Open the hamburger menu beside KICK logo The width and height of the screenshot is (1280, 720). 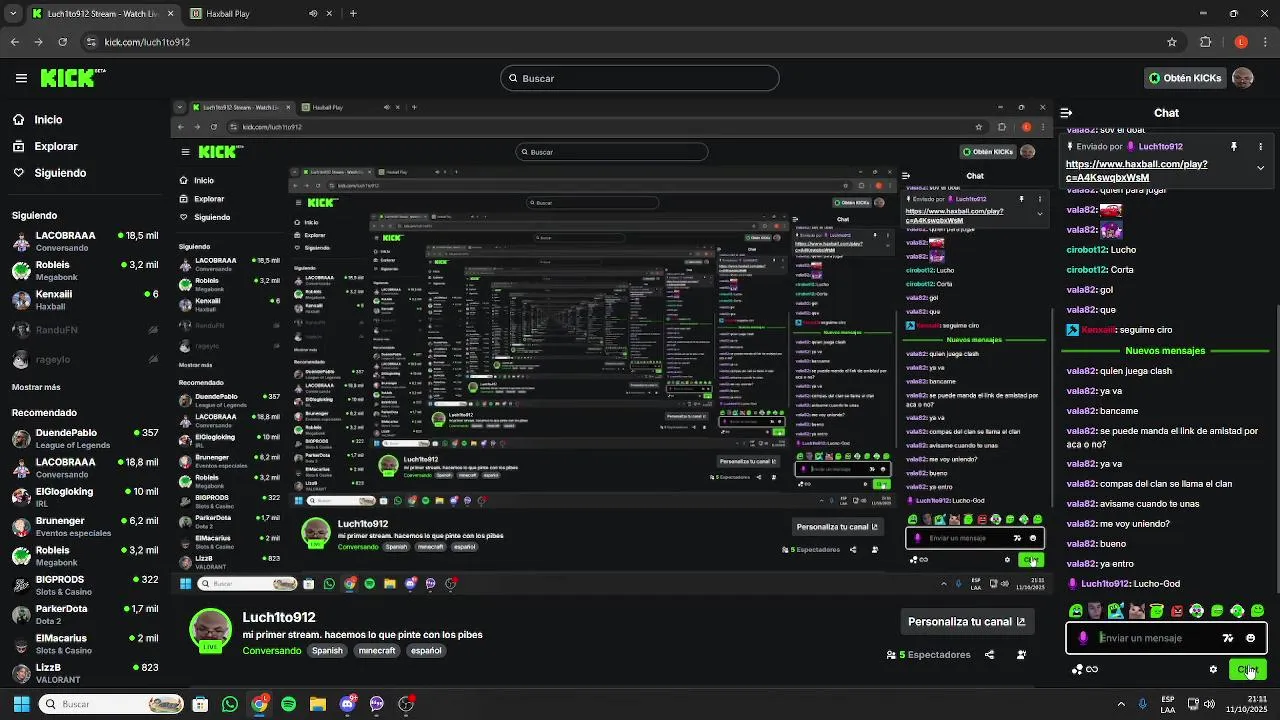tap(21, 78)
